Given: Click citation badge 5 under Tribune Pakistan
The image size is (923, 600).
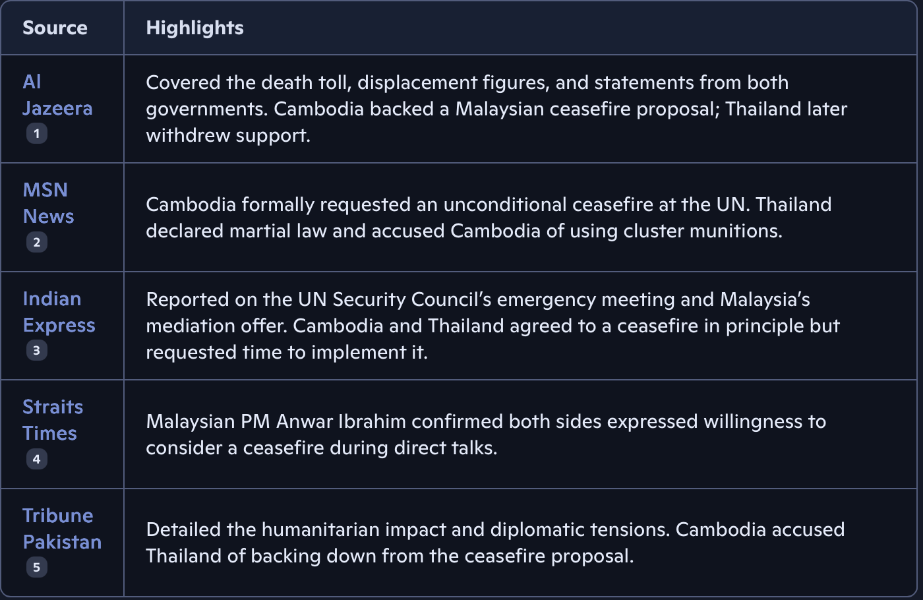Looking at the screenshot, I should 36,567.
